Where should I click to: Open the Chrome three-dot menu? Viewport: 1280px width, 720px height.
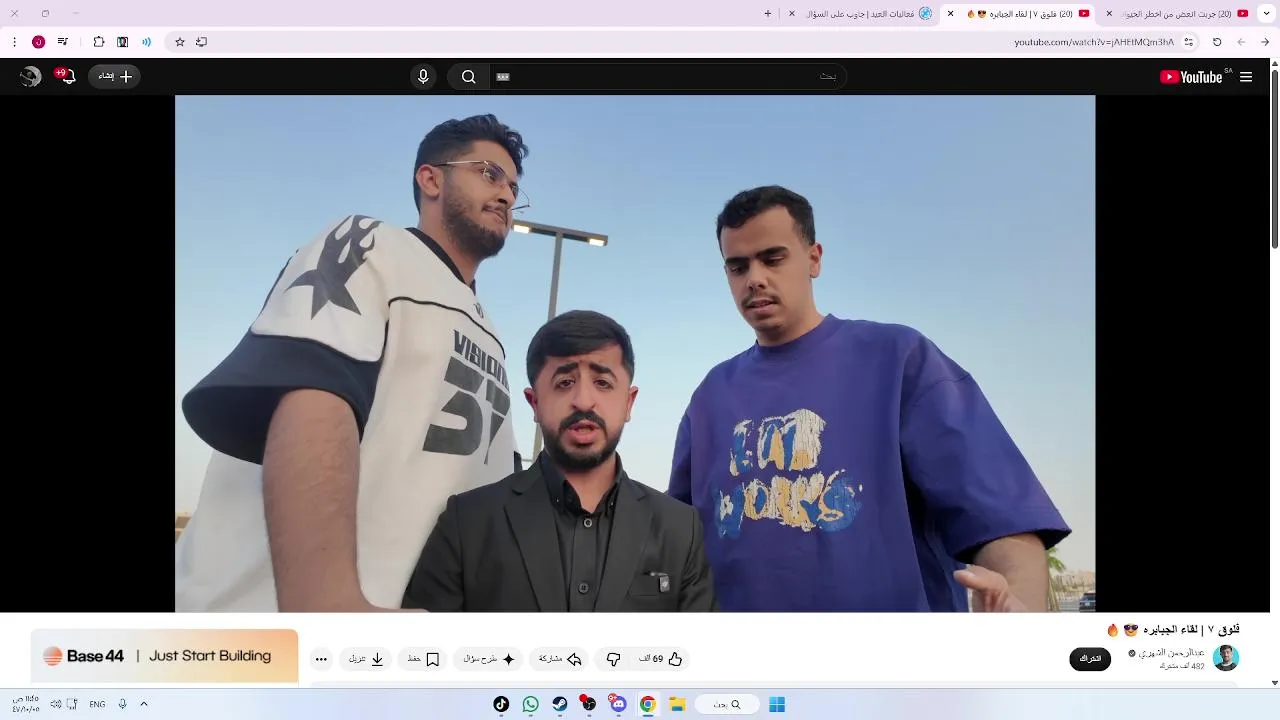click(14, 42)
